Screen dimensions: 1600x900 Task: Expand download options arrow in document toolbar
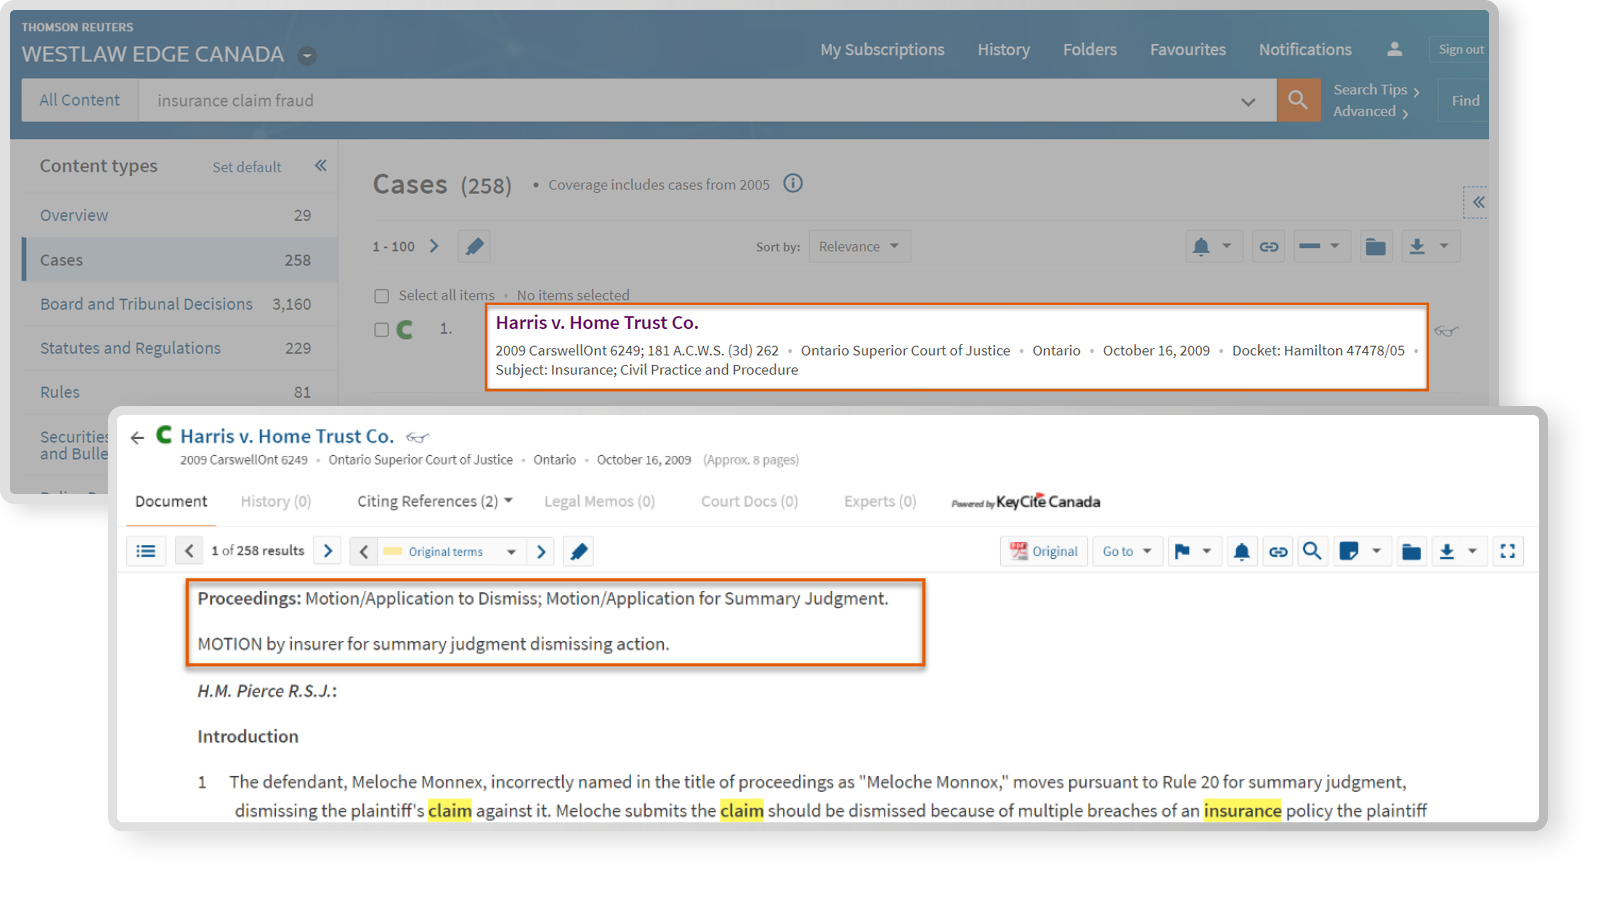tap(1472, 551)
